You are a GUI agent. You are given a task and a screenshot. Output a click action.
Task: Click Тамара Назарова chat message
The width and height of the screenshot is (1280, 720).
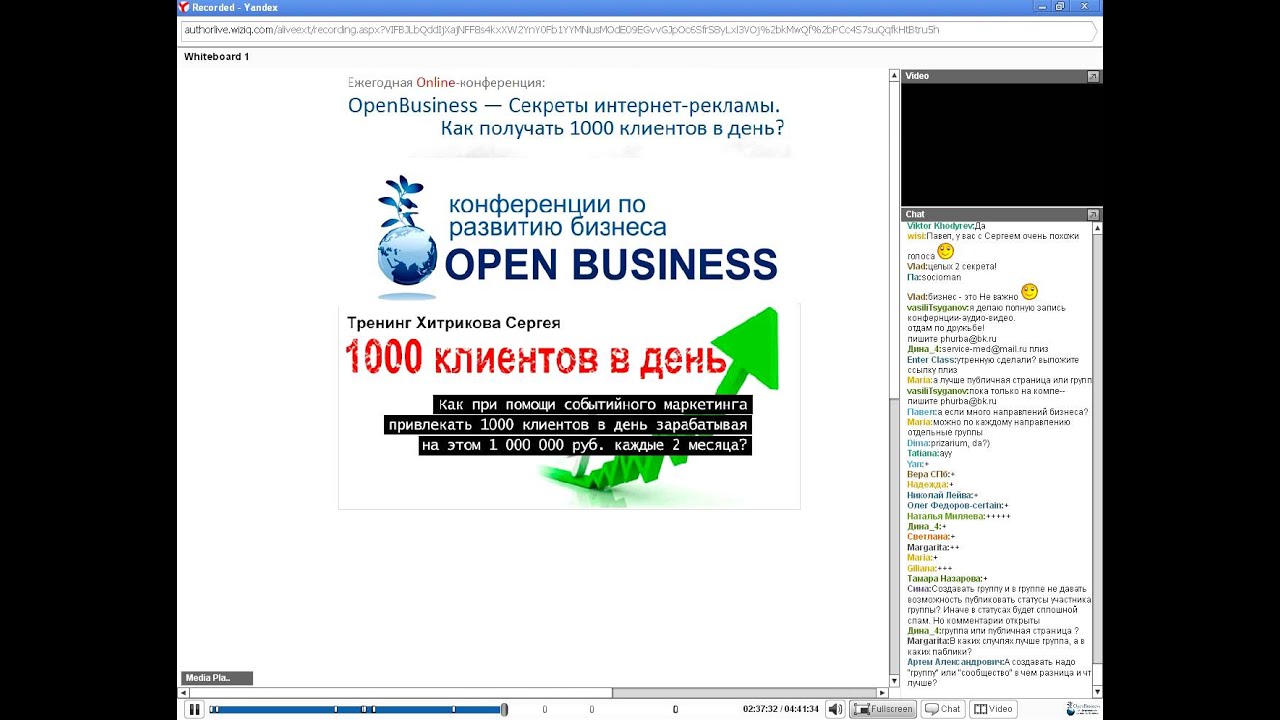[947, 578]
